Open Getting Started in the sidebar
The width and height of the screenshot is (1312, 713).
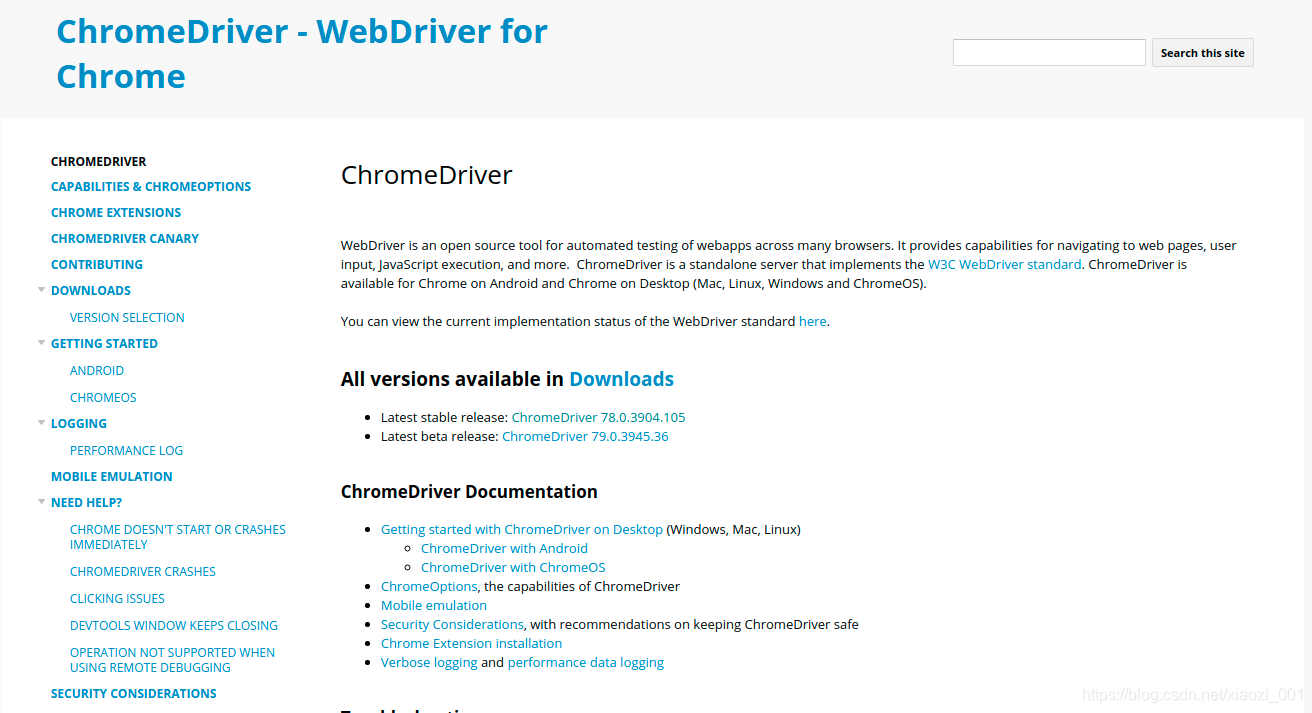[x=104, y=344]
